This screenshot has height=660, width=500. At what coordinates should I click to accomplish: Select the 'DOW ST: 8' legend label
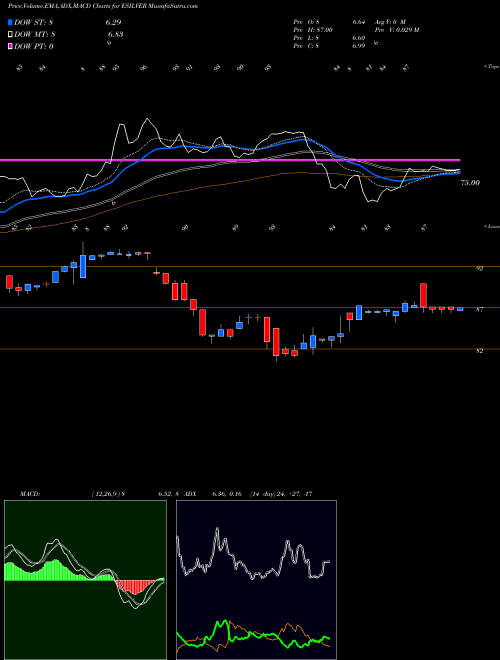coord(34,22)
